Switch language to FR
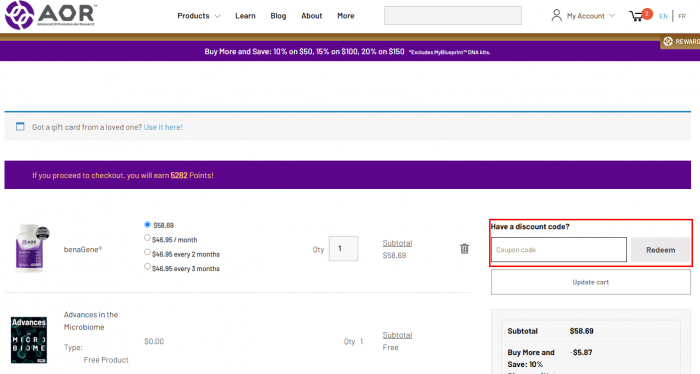Screen dimensions: 700x374 pyautogui.click(x=682, y=16)
